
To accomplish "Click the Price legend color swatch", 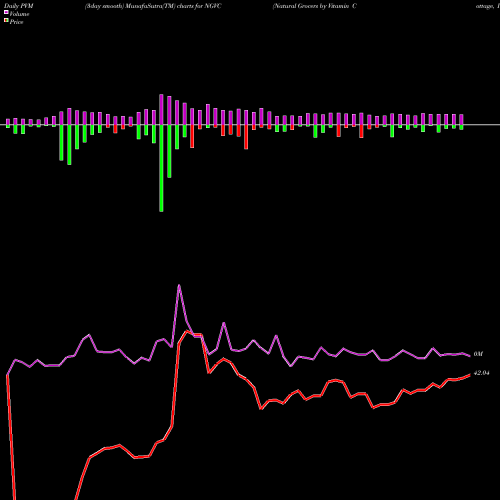I will [6, 21].
